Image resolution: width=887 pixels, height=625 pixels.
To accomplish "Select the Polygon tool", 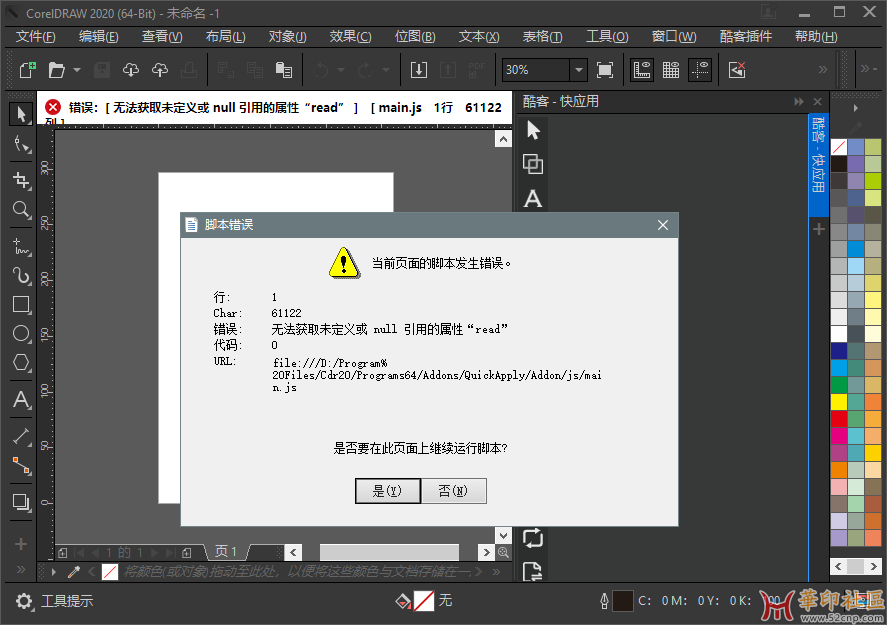I will [21, 363].
